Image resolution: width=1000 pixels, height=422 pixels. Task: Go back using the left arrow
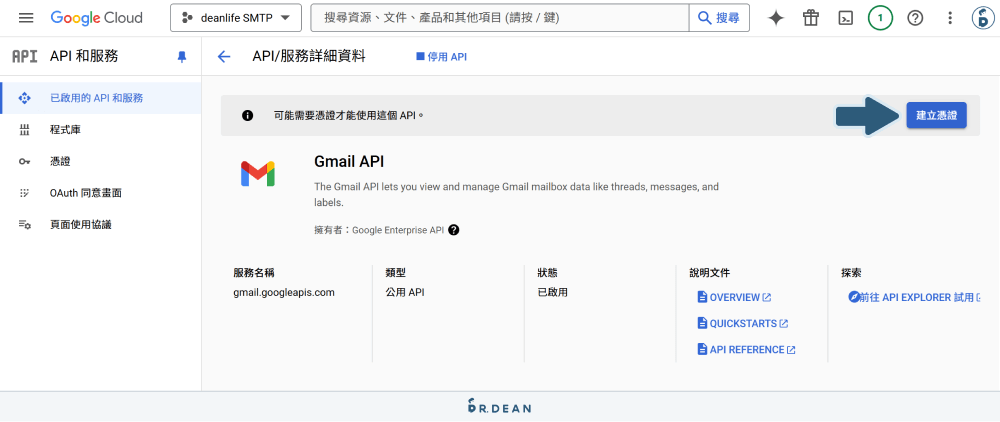pyautogui.click(x=224, y=57)
